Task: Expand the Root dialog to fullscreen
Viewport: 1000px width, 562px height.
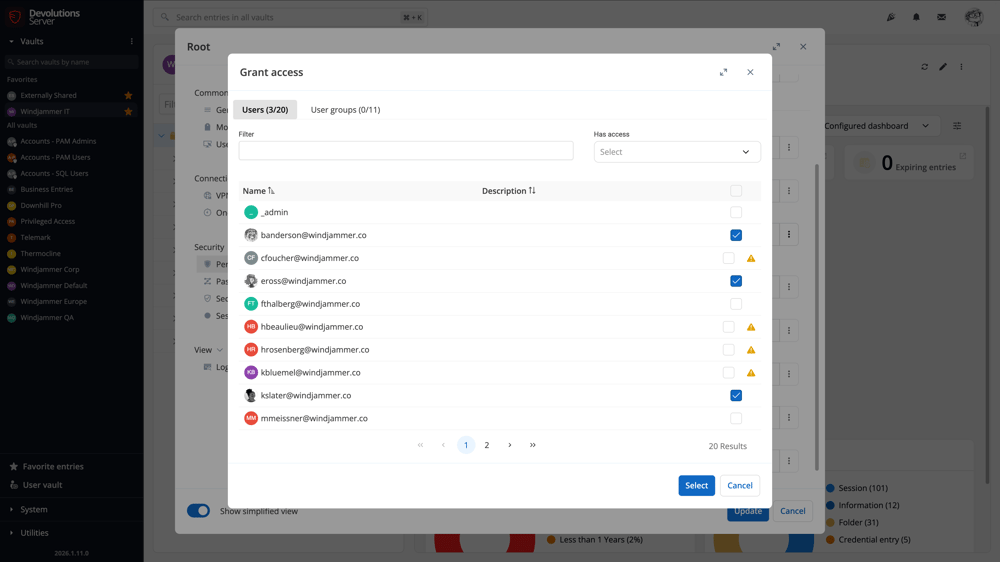Action: (776, 47)
